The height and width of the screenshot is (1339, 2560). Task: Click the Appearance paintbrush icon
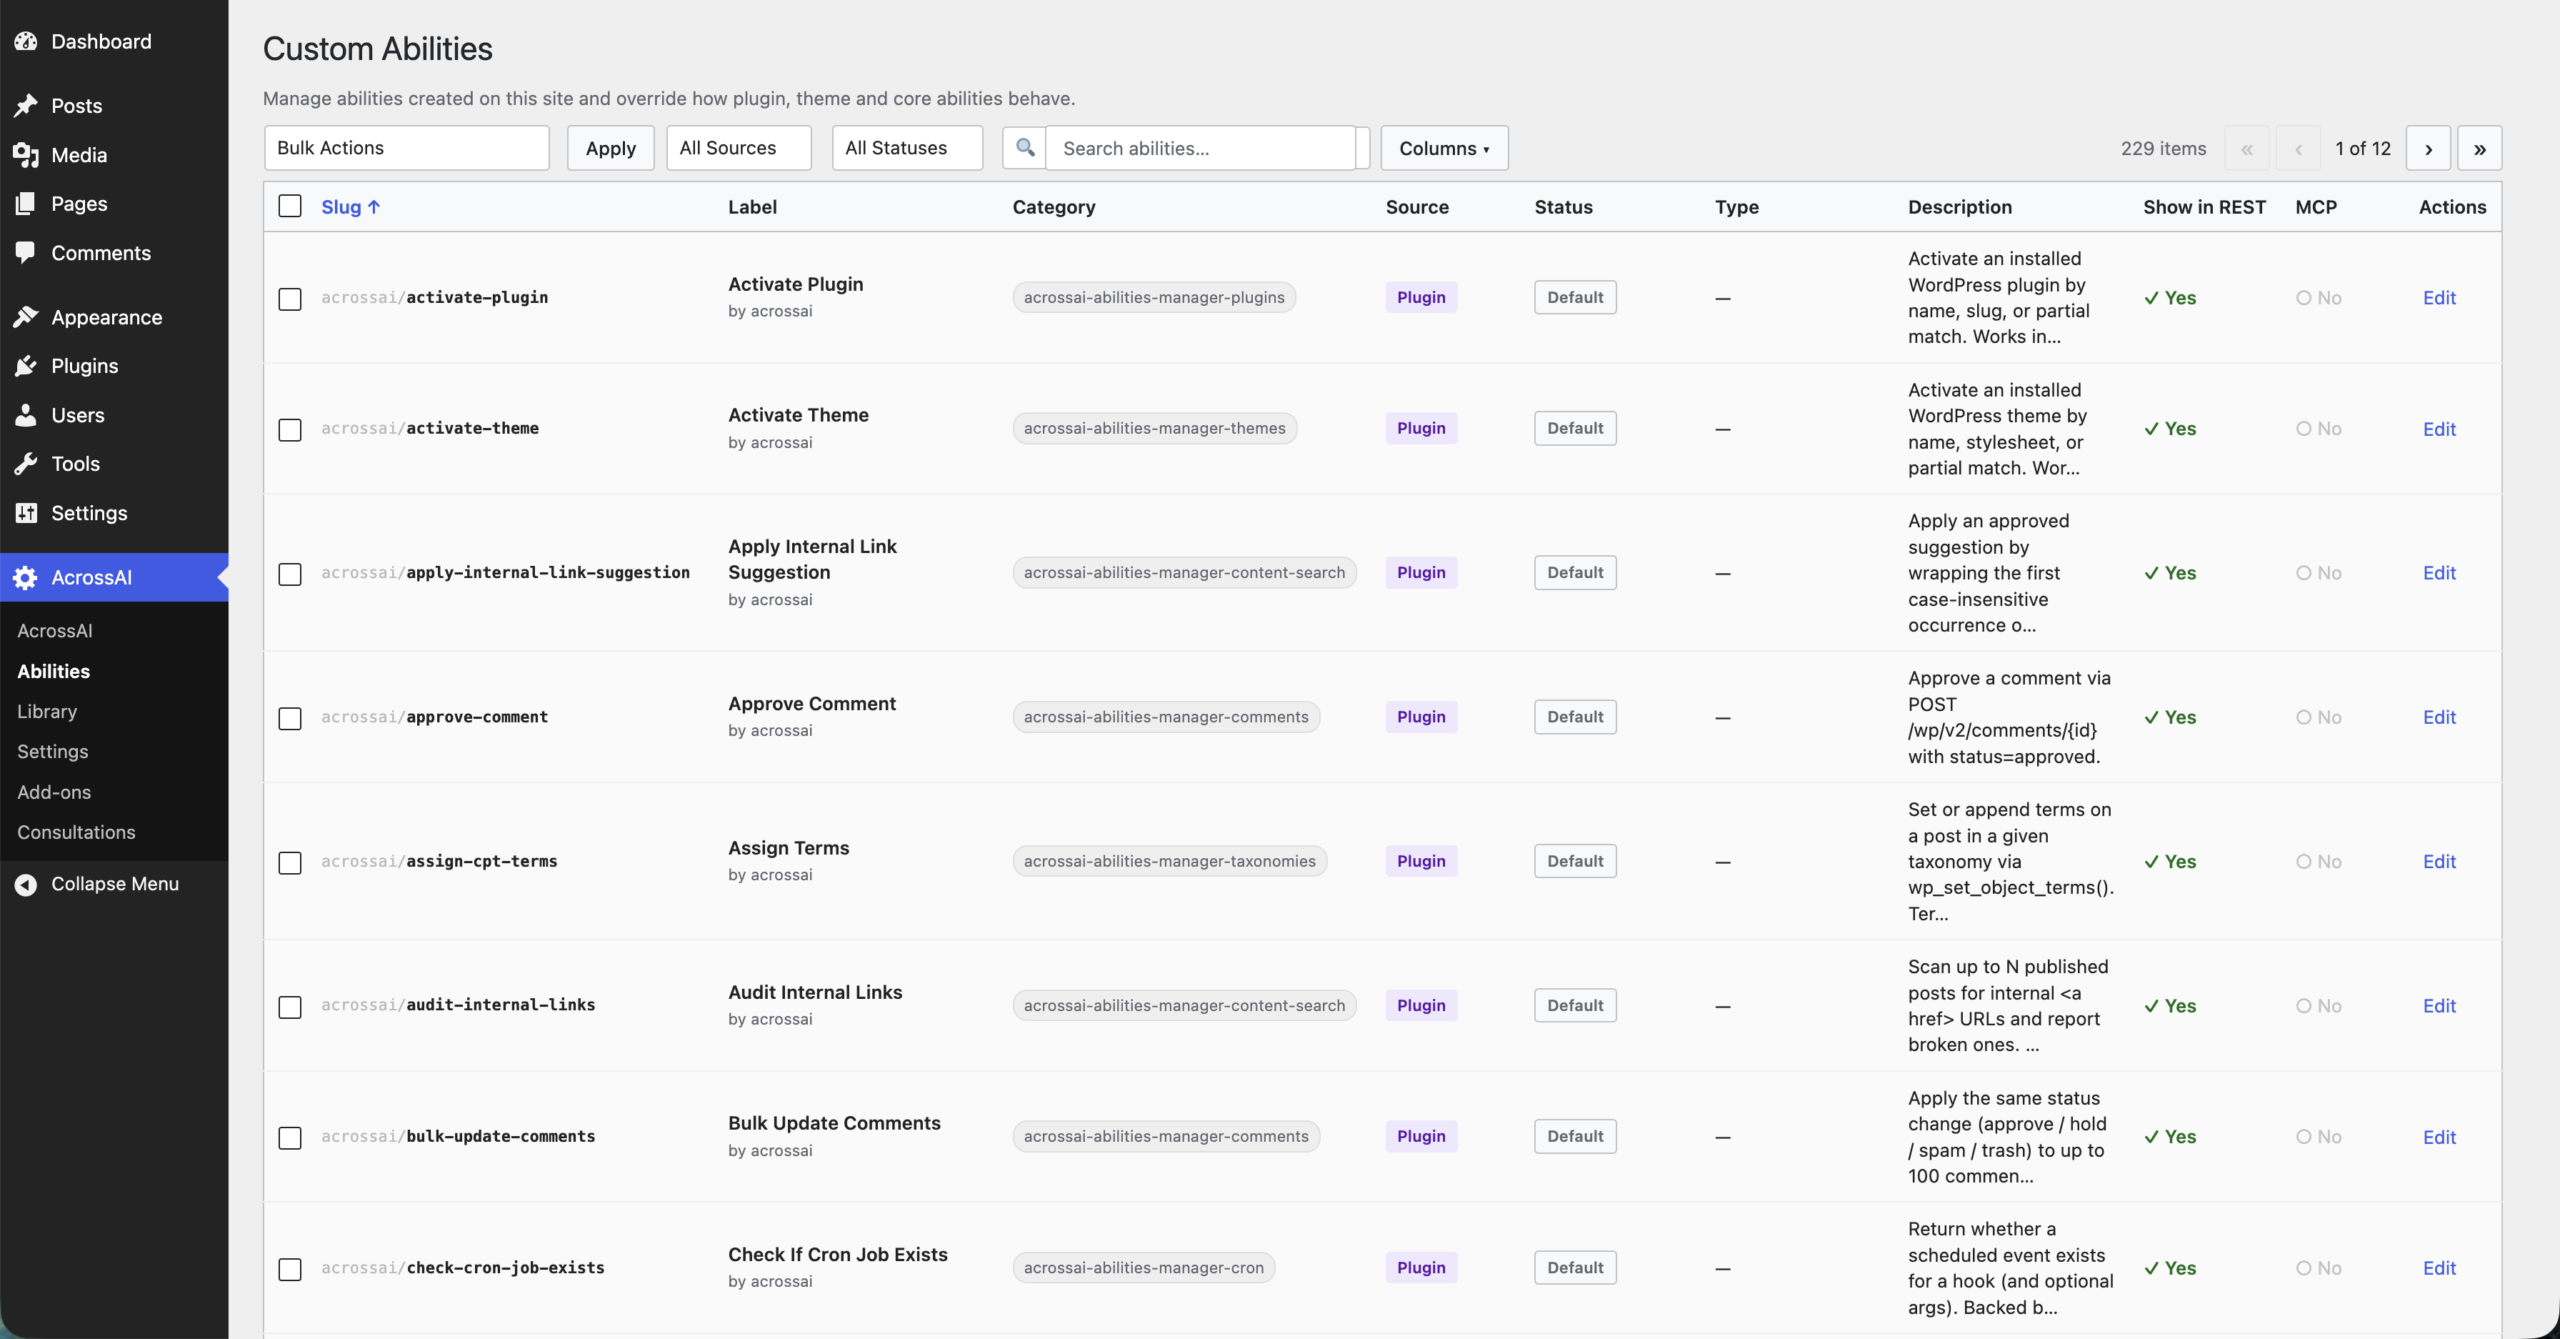(x=26, y=317)
